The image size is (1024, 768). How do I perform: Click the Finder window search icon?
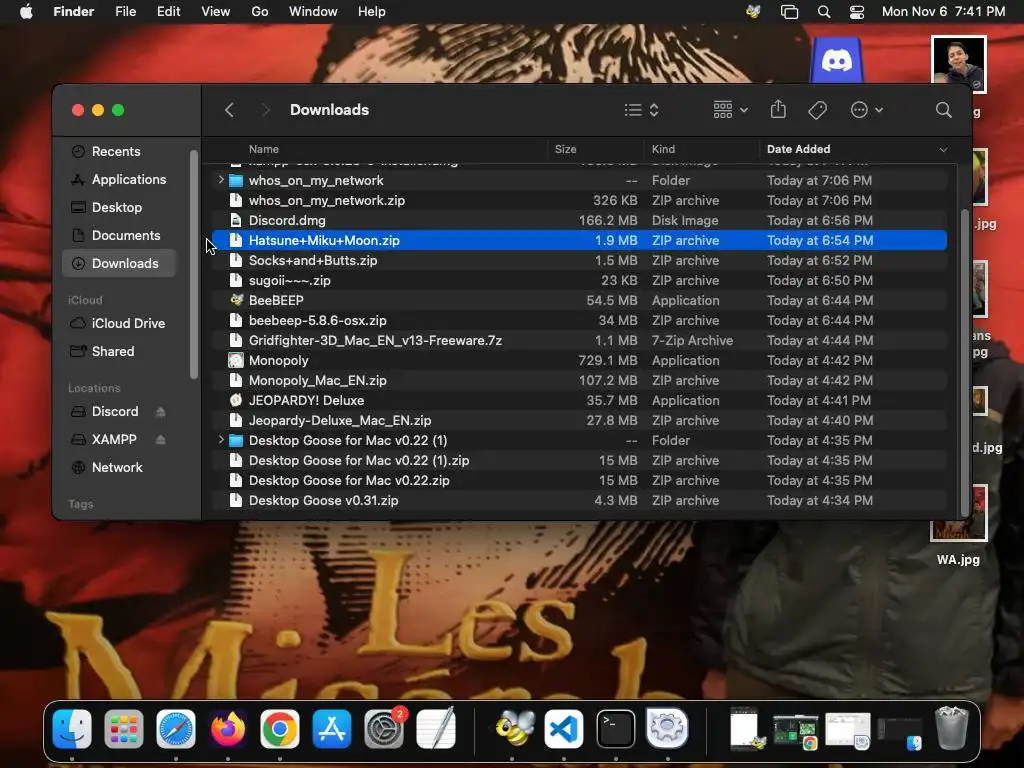pyautogui.click(x=943, y=110)
